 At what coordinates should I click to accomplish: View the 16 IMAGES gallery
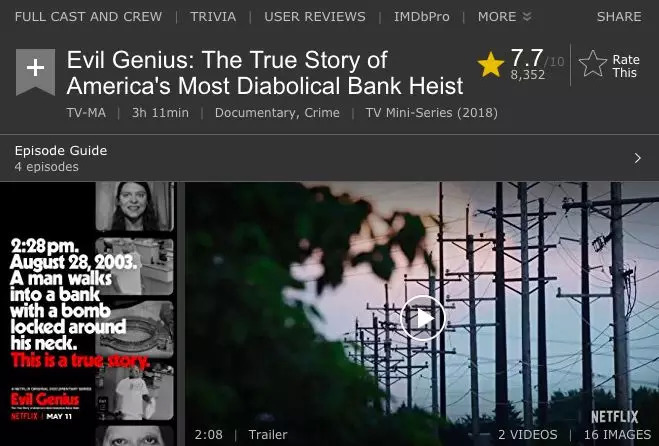[617, 434]
